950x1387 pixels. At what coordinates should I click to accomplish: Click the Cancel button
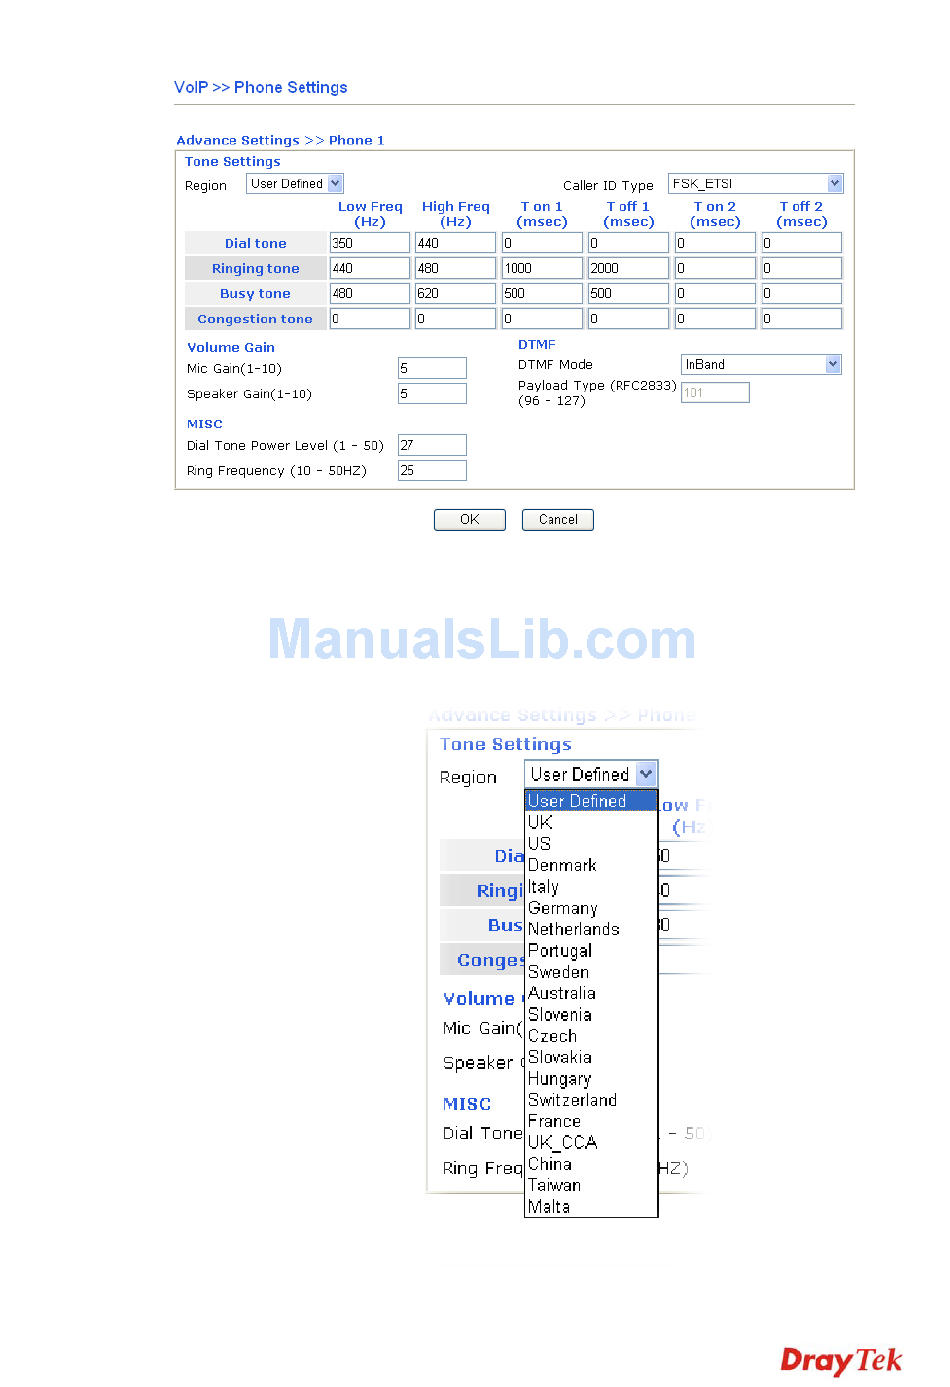[x=558, y=520]
